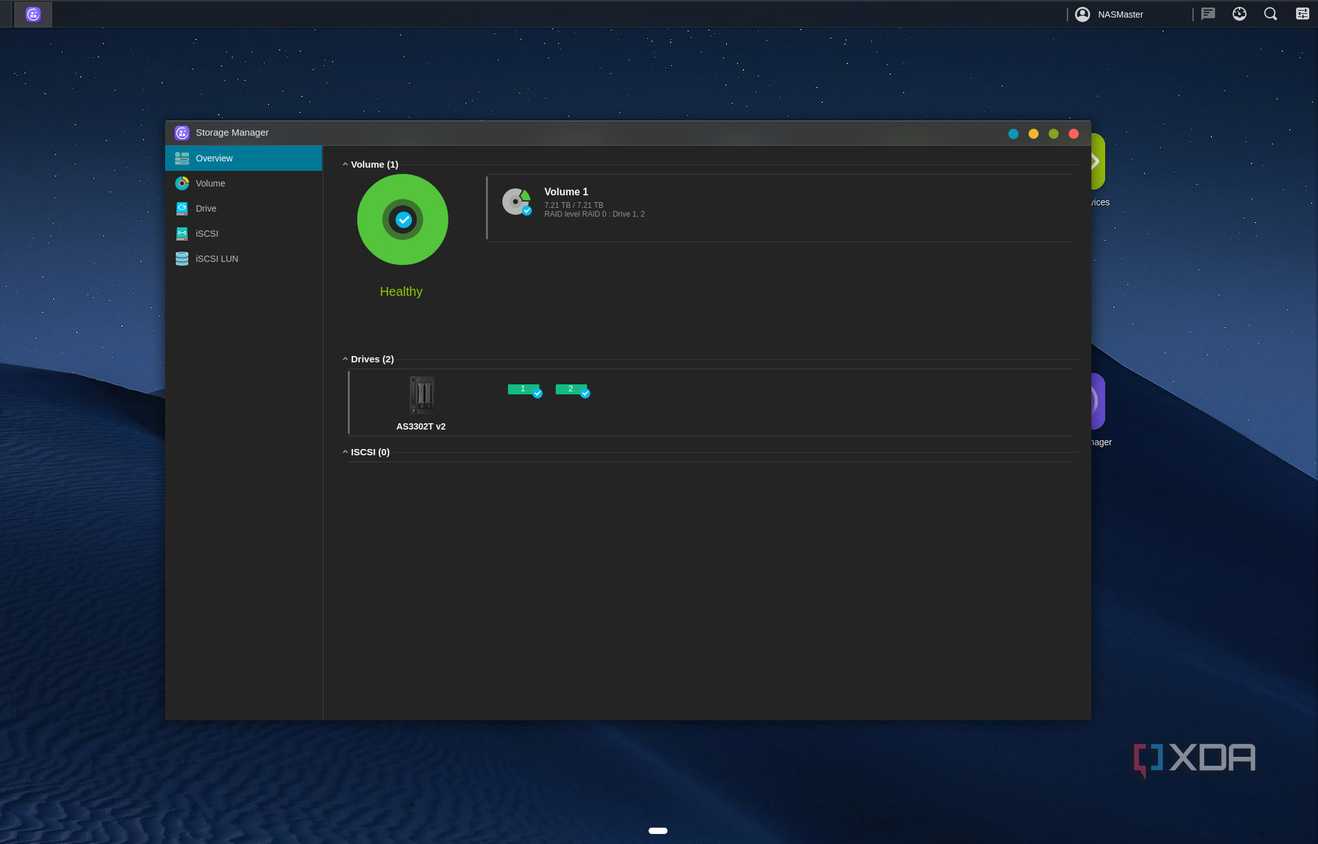Expand the ISCSI (0) section

[x=366, y=452]
